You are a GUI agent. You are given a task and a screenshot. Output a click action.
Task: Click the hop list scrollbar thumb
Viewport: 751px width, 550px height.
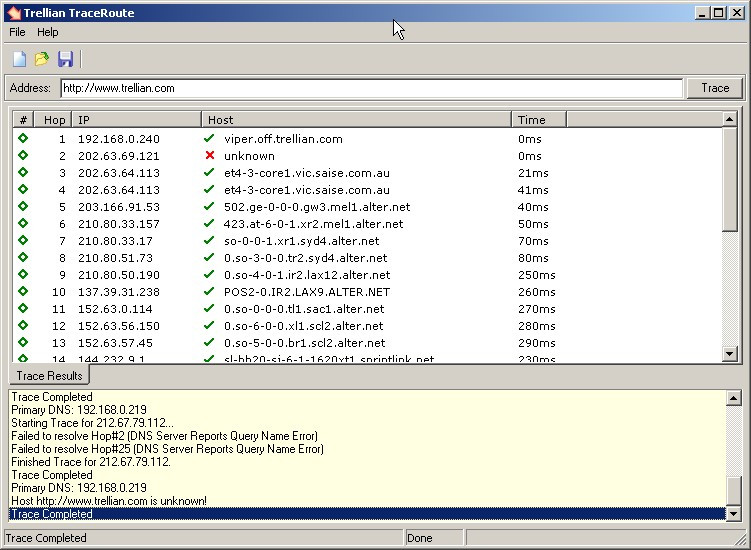pyautogui.click(x=729, y=179)
